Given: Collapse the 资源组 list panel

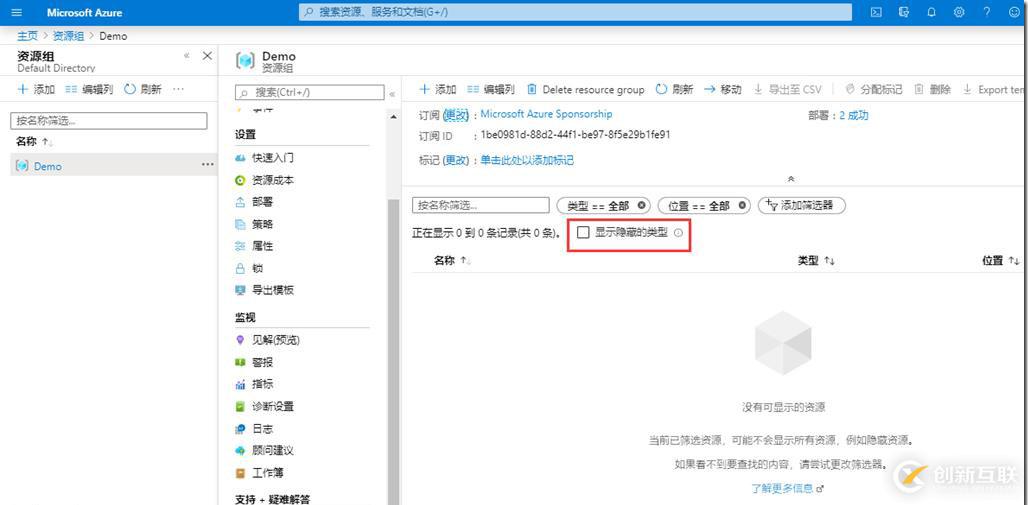Looking at the screenshot, I should 187,56.
